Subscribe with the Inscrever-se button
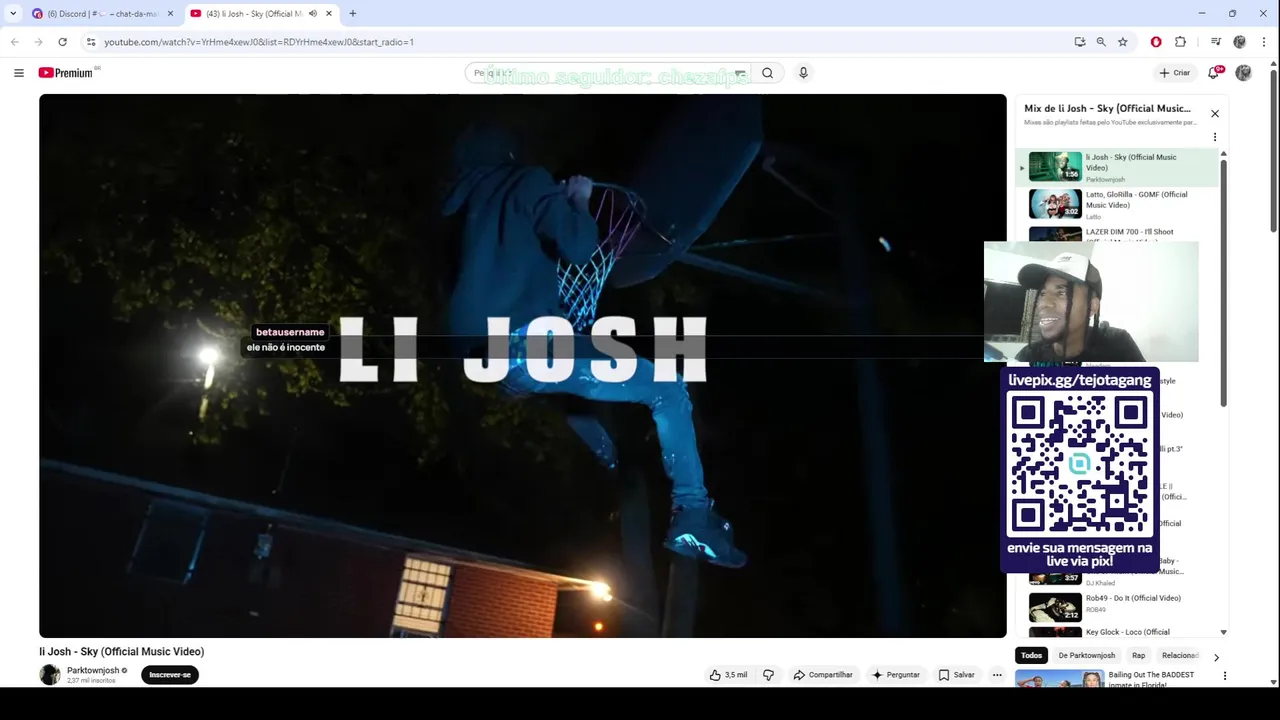Screen dimensions: 1280x720 pos(170,675)
